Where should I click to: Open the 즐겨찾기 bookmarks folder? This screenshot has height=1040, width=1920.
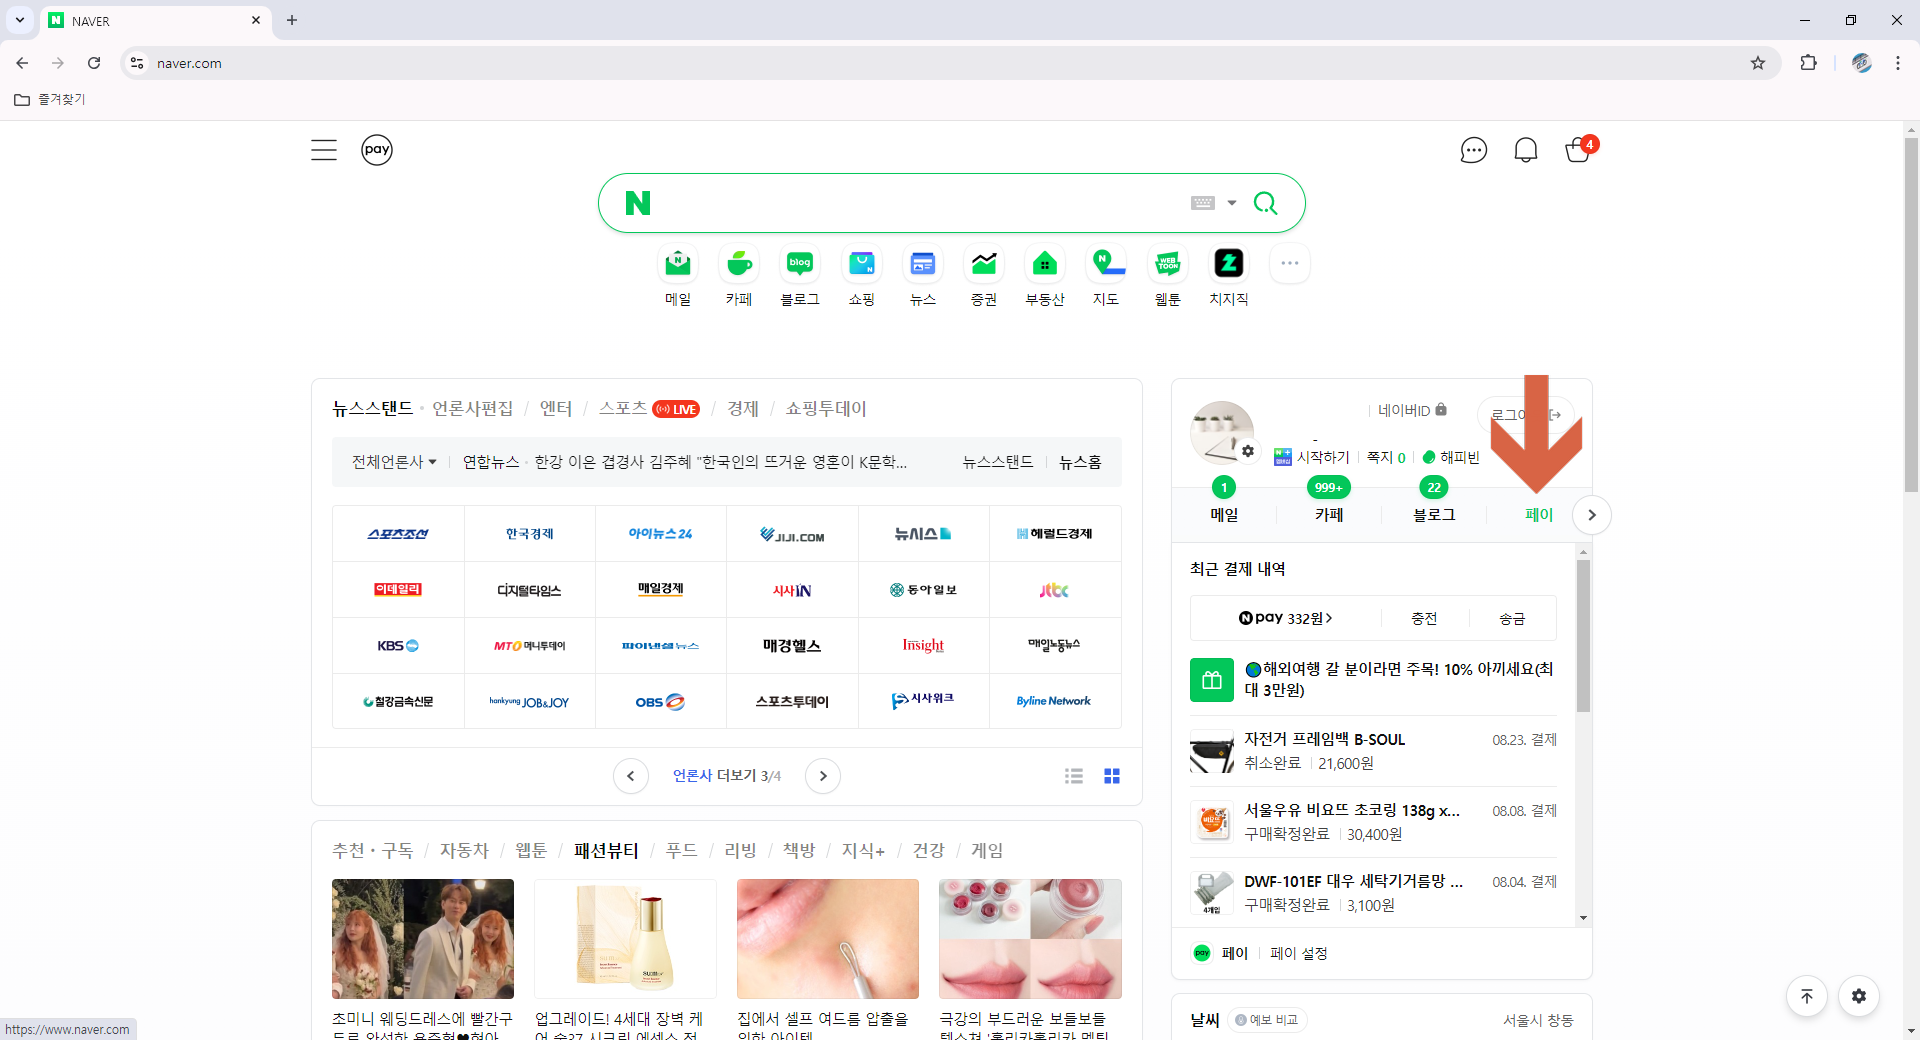(50, 99)
